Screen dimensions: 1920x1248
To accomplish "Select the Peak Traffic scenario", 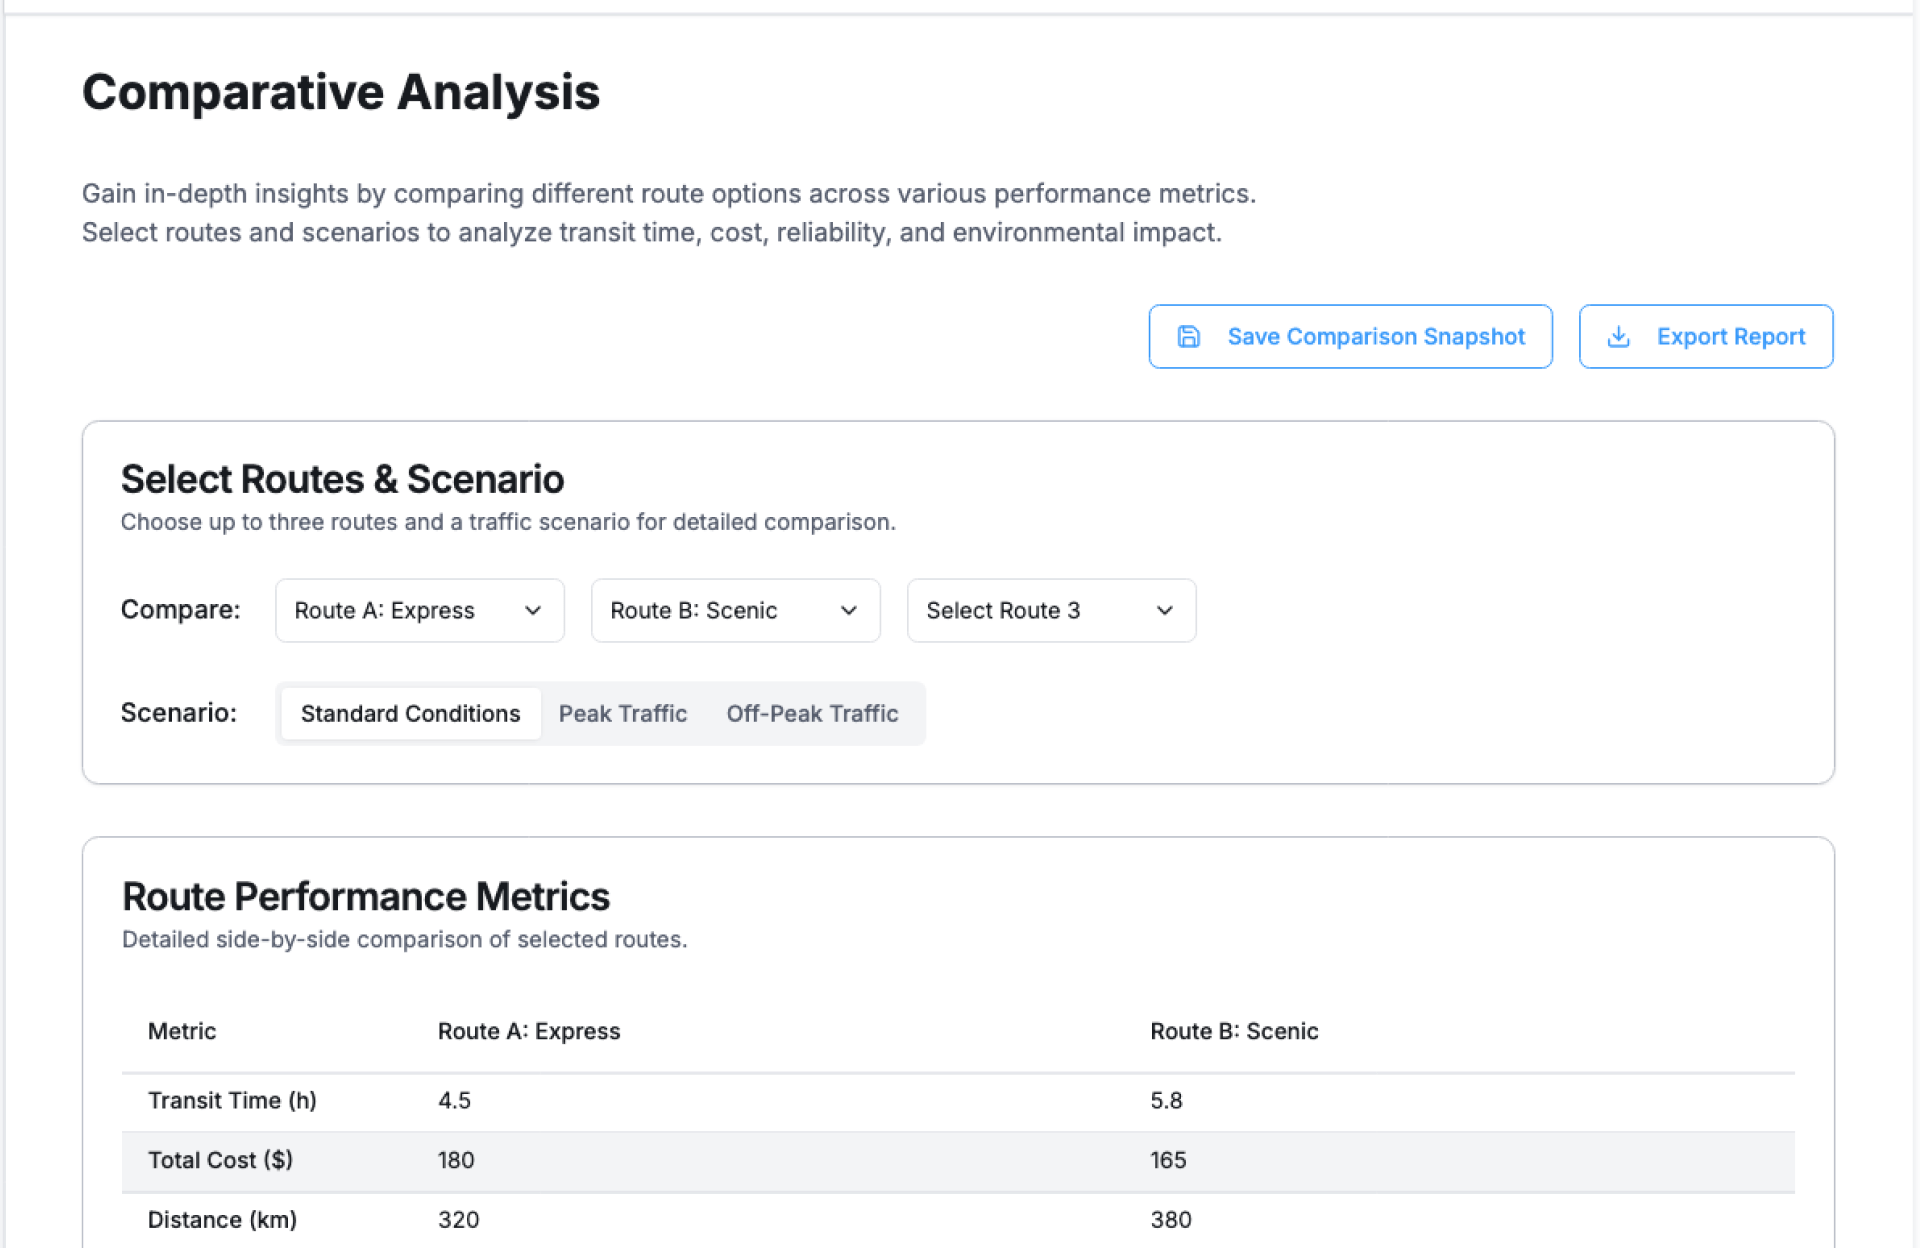I will 622,714.
